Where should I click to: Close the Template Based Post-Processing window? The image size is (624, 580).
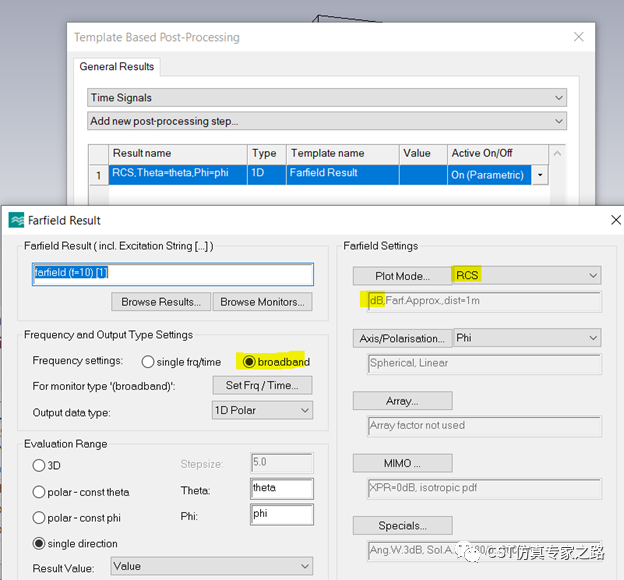tap(579, 37)
